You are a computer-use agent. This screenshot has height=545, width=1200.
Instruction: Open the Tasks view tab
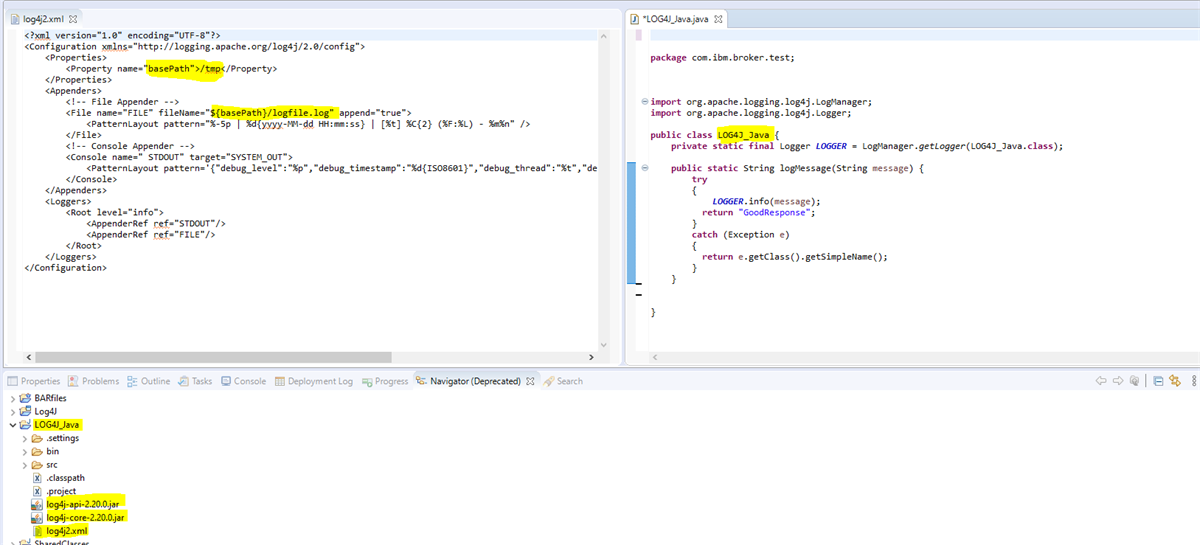195,381
